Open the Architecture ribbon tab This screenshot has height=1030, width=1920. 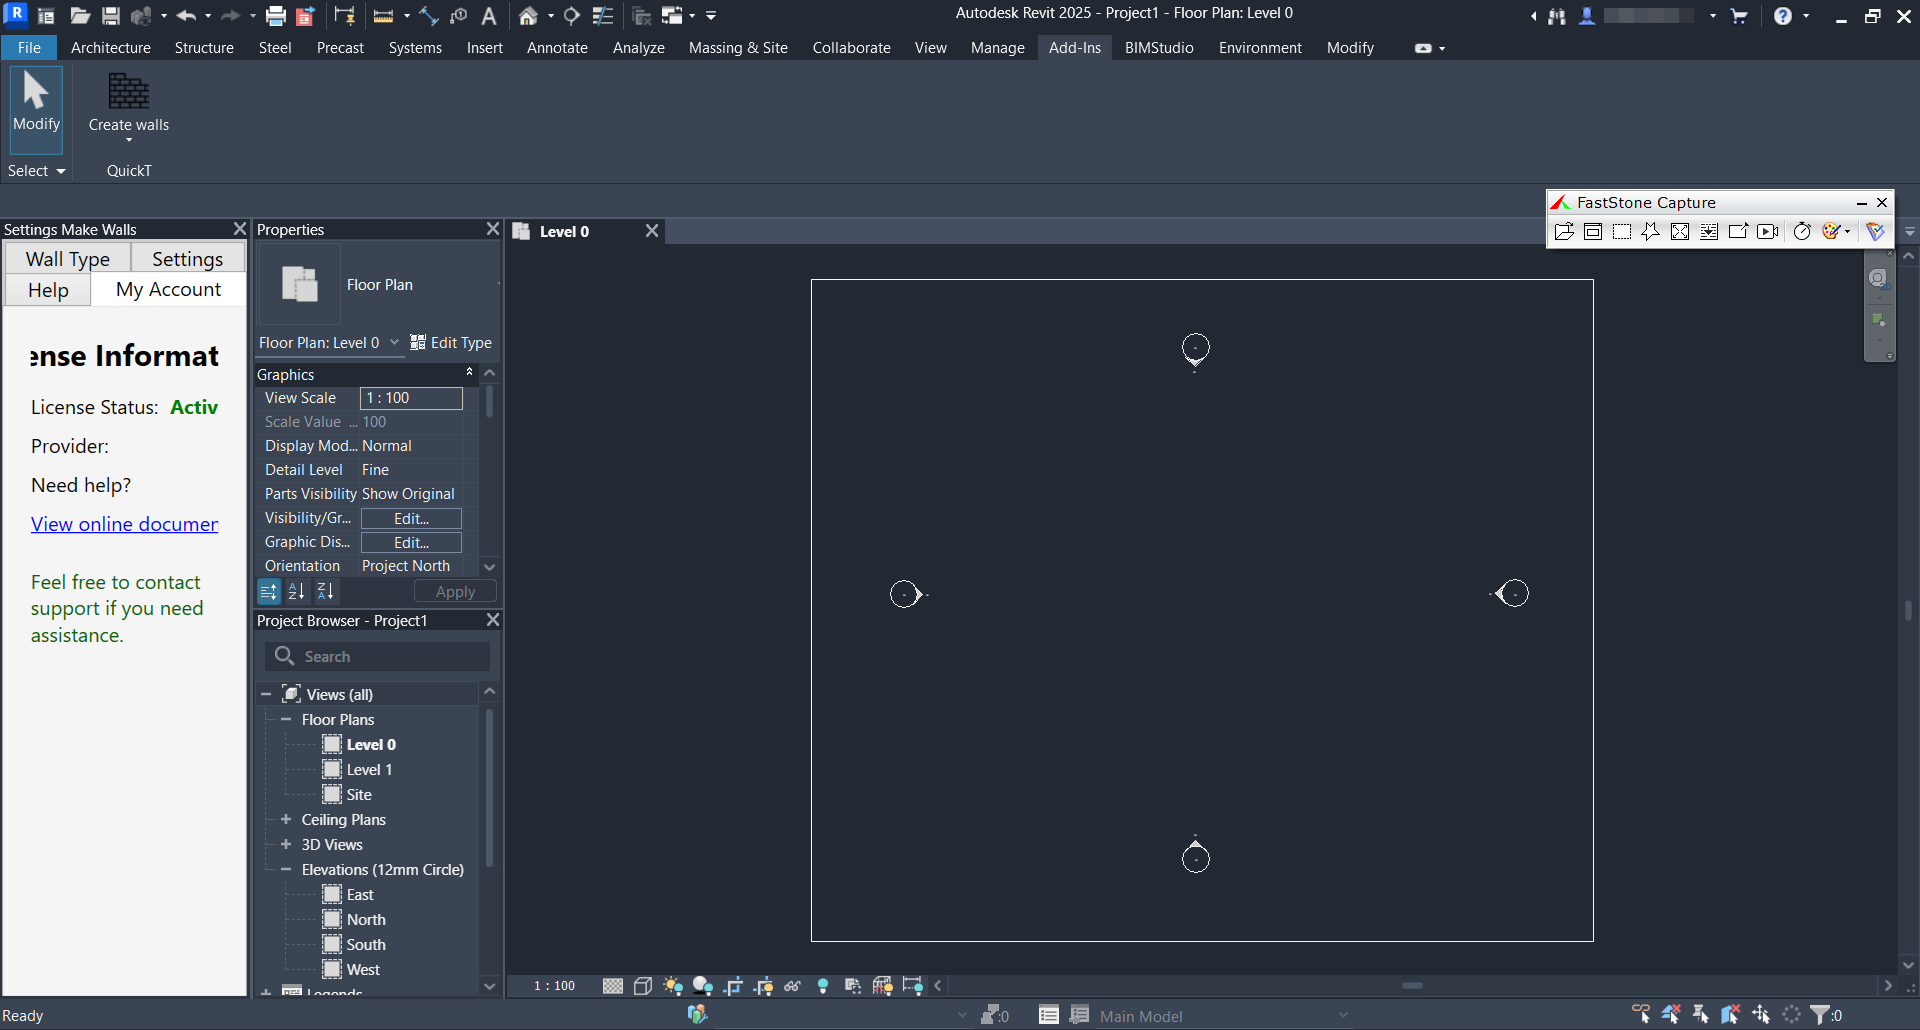111,48
